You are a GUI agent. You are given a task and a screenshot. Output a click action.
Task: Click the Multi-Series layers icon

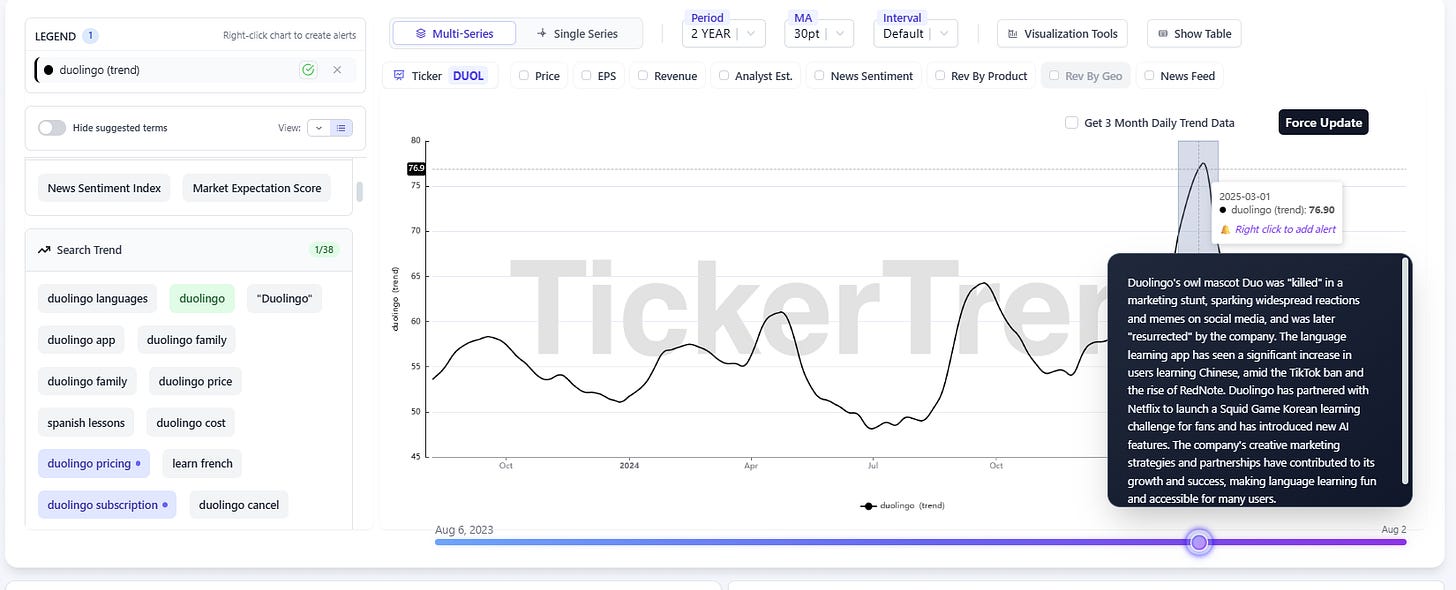(x=421, y=33)
